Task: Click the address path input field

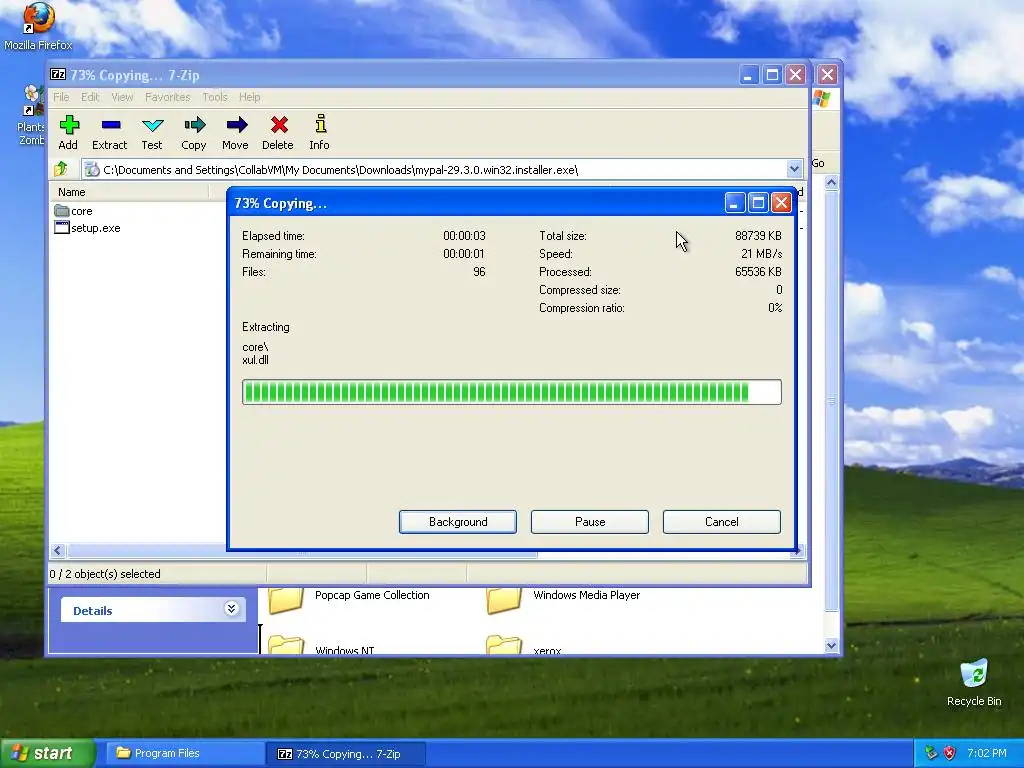Action: 434,170
